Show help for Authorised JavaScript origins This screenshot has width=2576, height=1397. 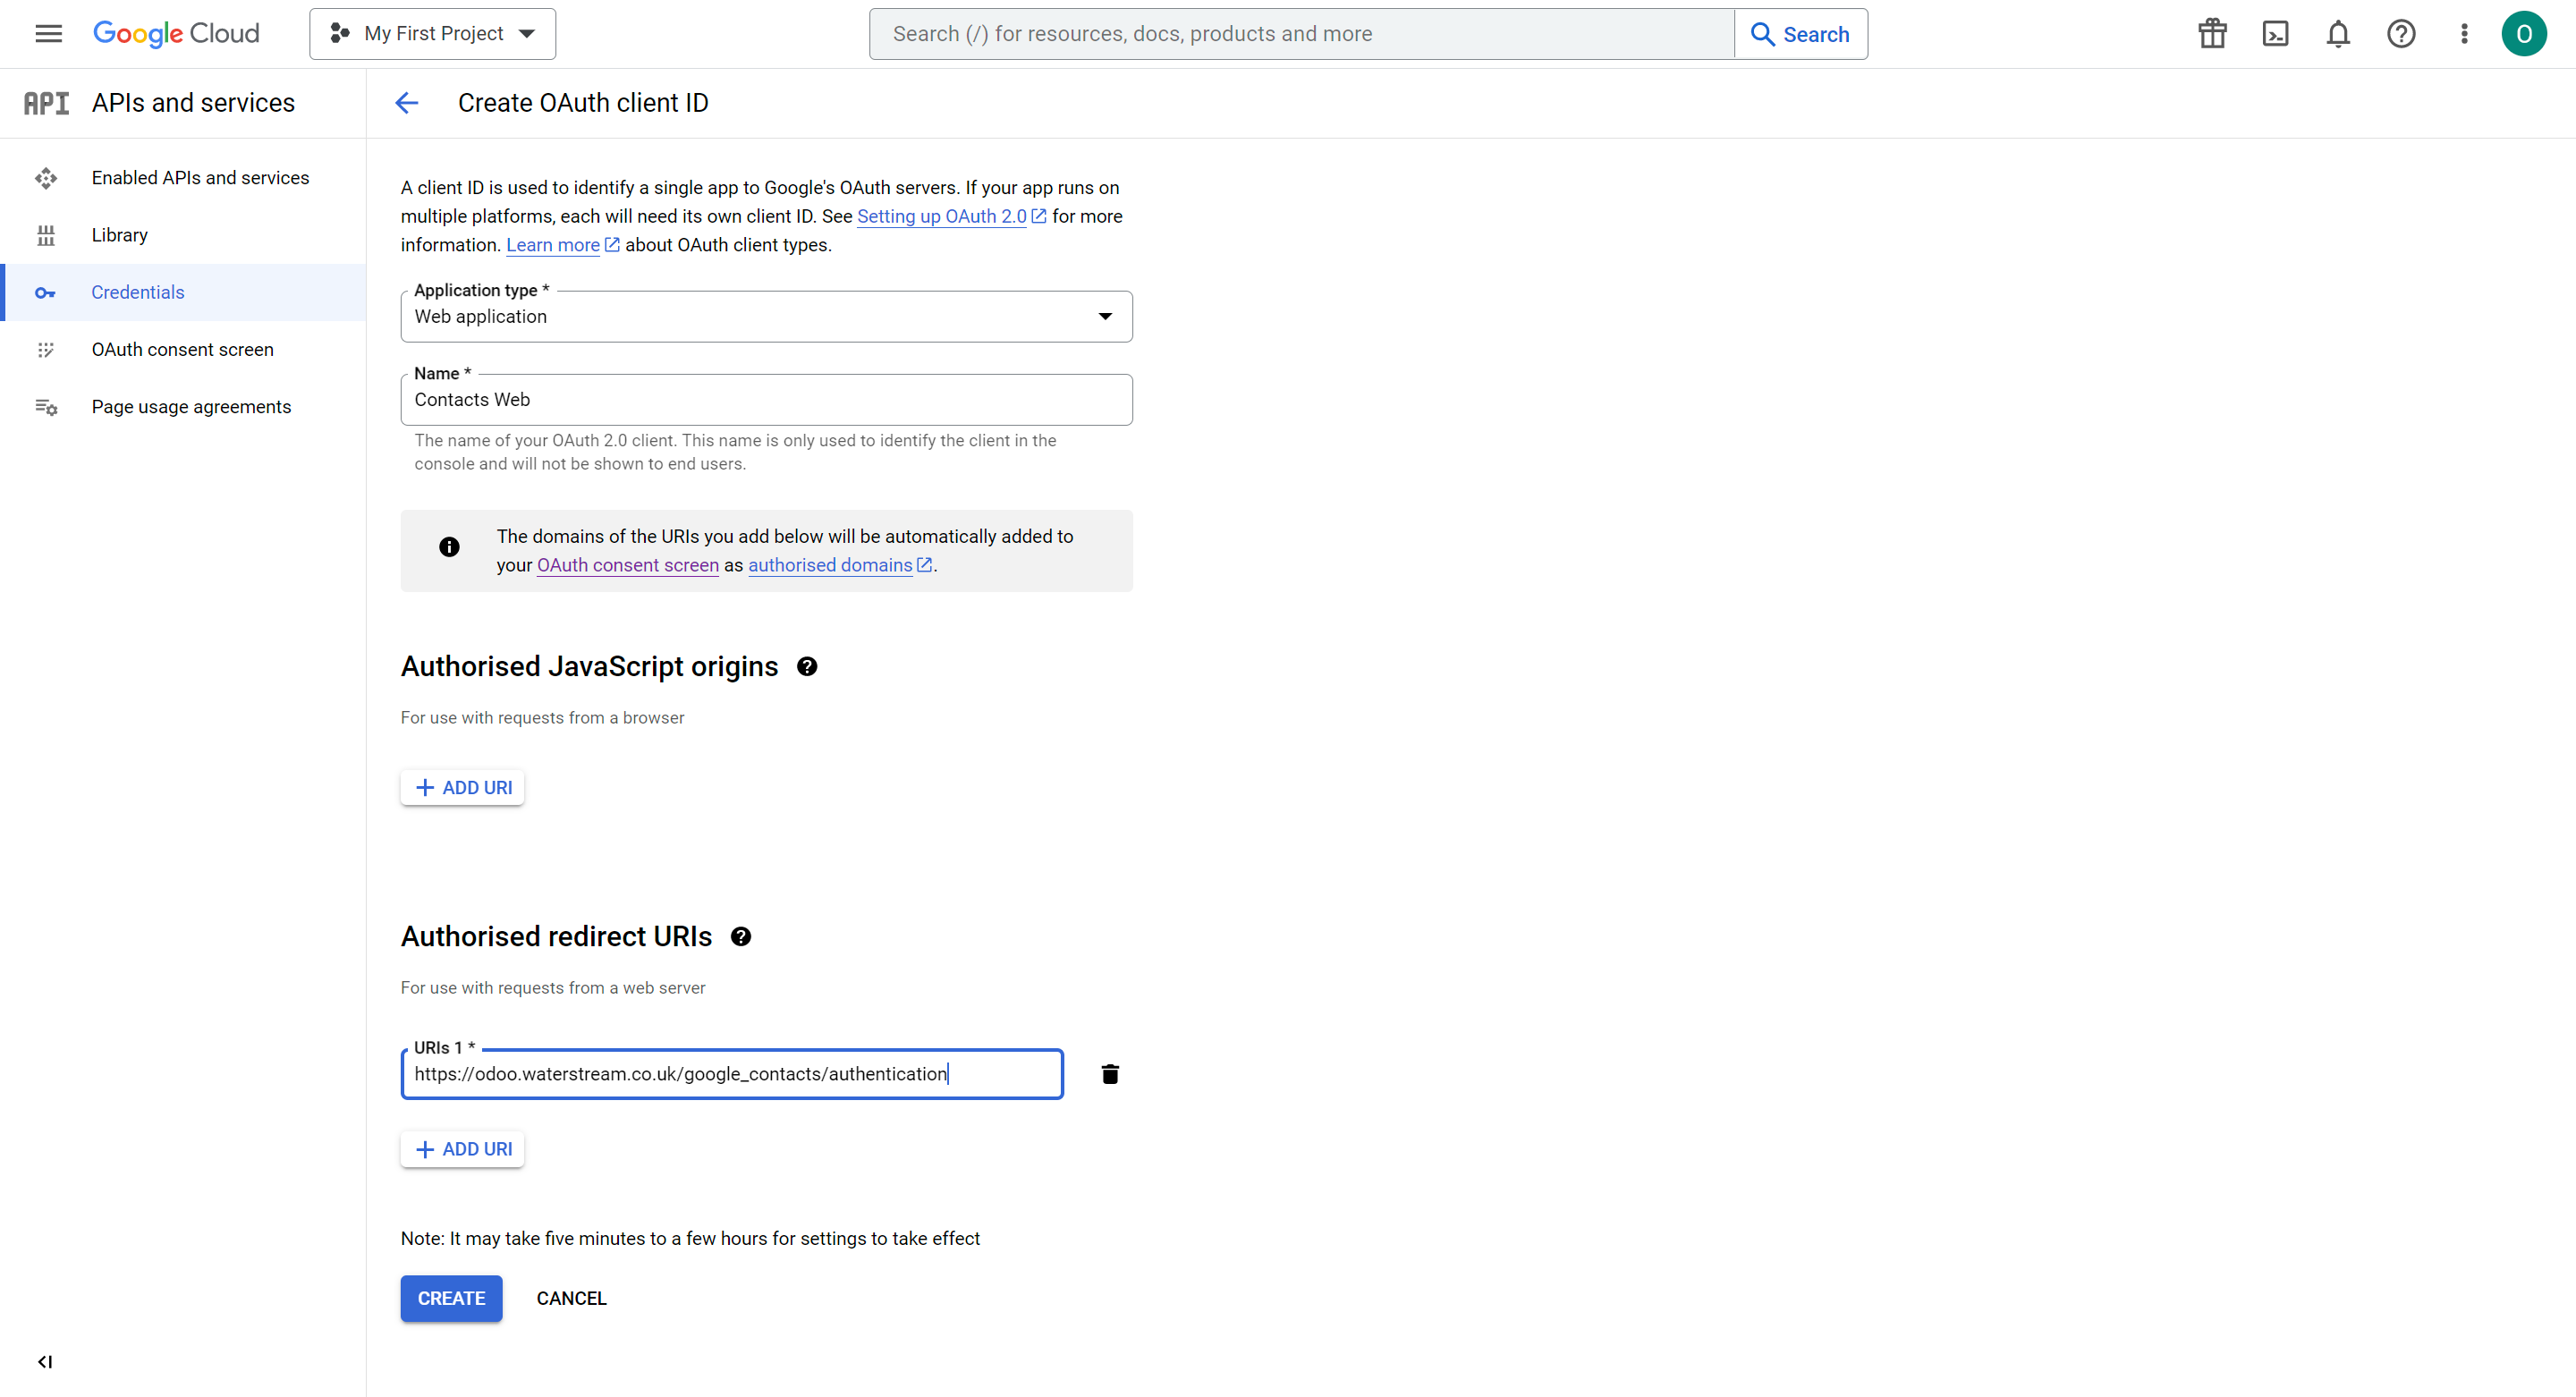807,667
